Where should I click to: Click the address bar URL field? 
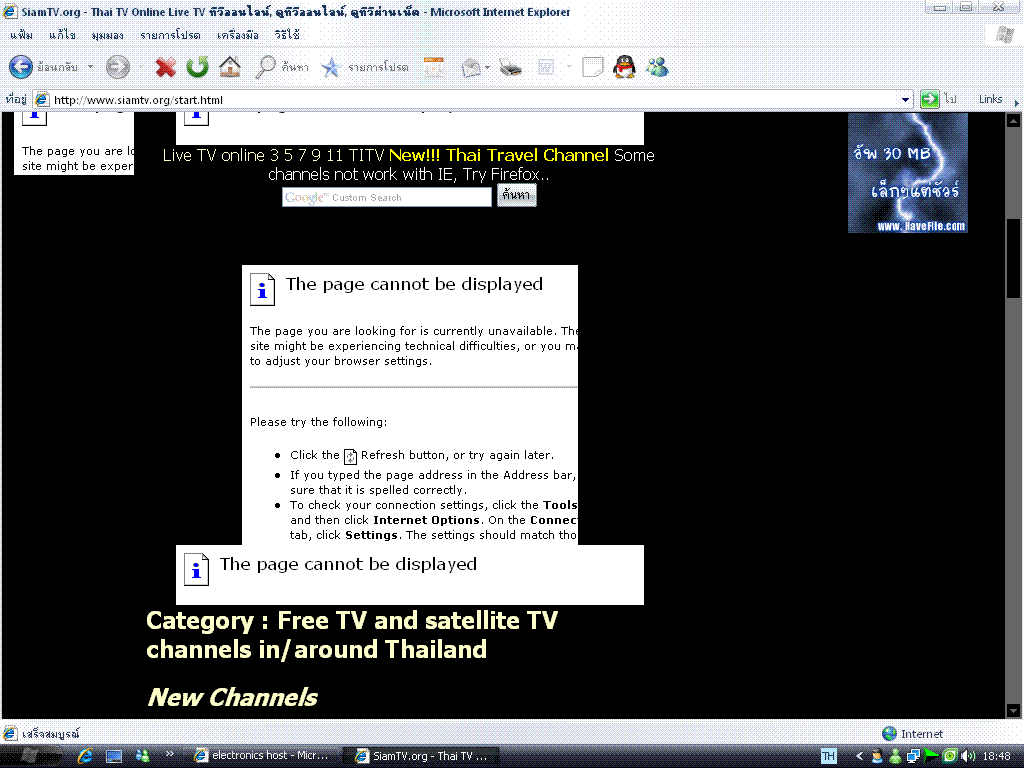pyautogui.click(x=475, y=99)
